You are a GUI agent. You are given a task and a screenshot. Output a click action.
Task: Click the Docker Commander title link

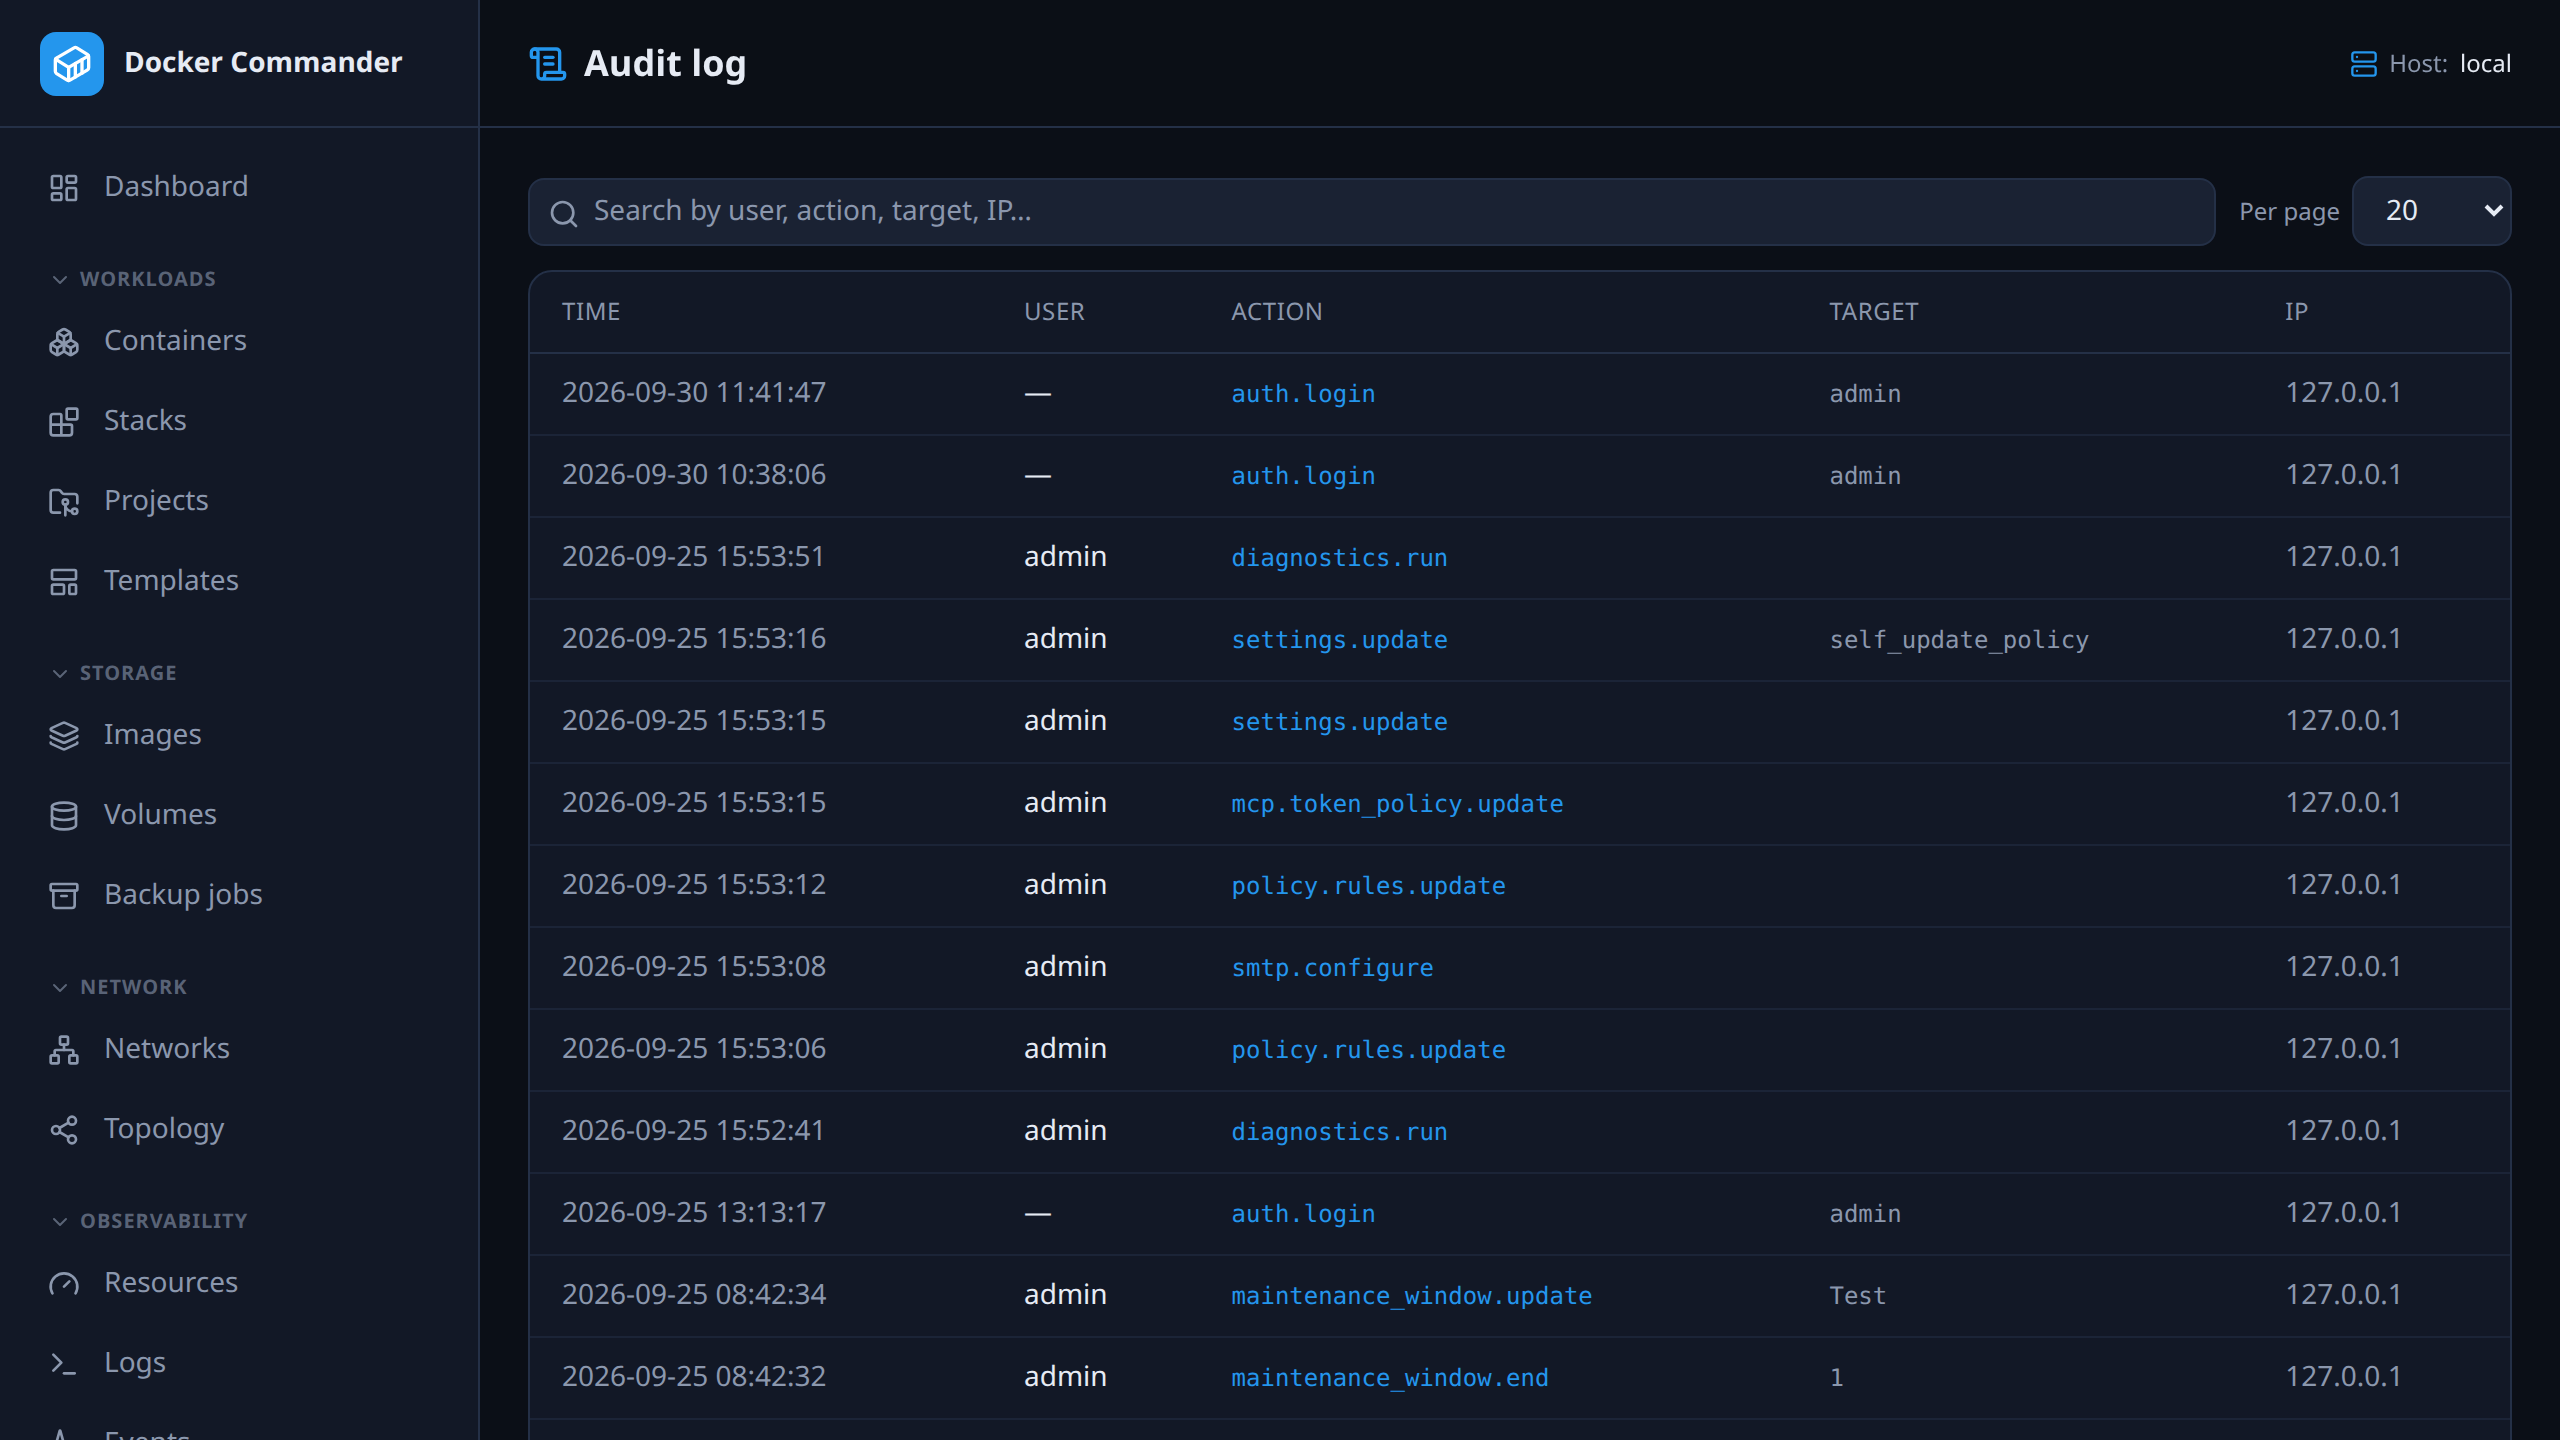click(x=263, y=62)
